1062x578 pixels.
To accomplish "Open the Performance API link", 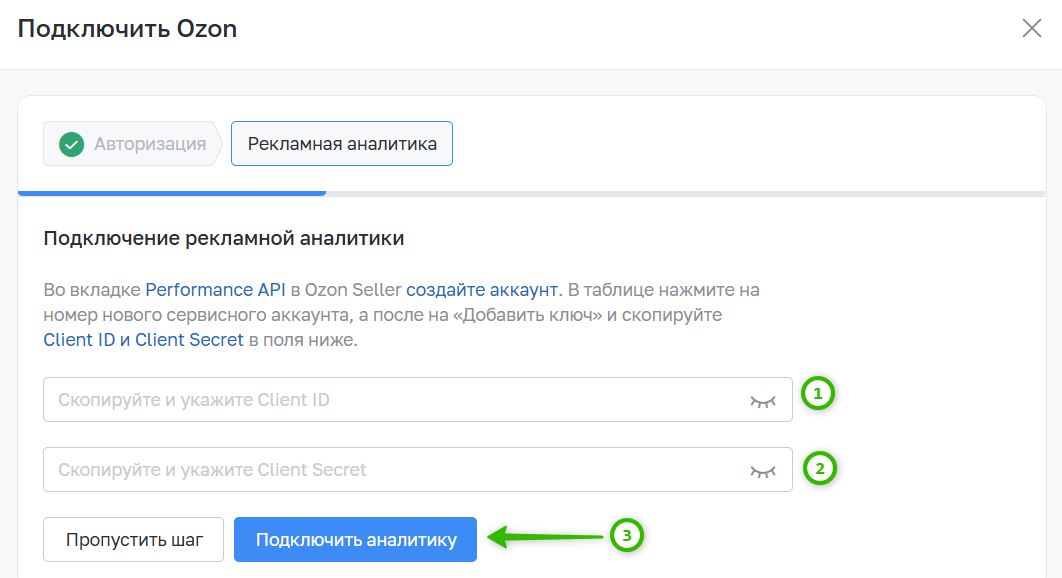I will click(215, 290).
